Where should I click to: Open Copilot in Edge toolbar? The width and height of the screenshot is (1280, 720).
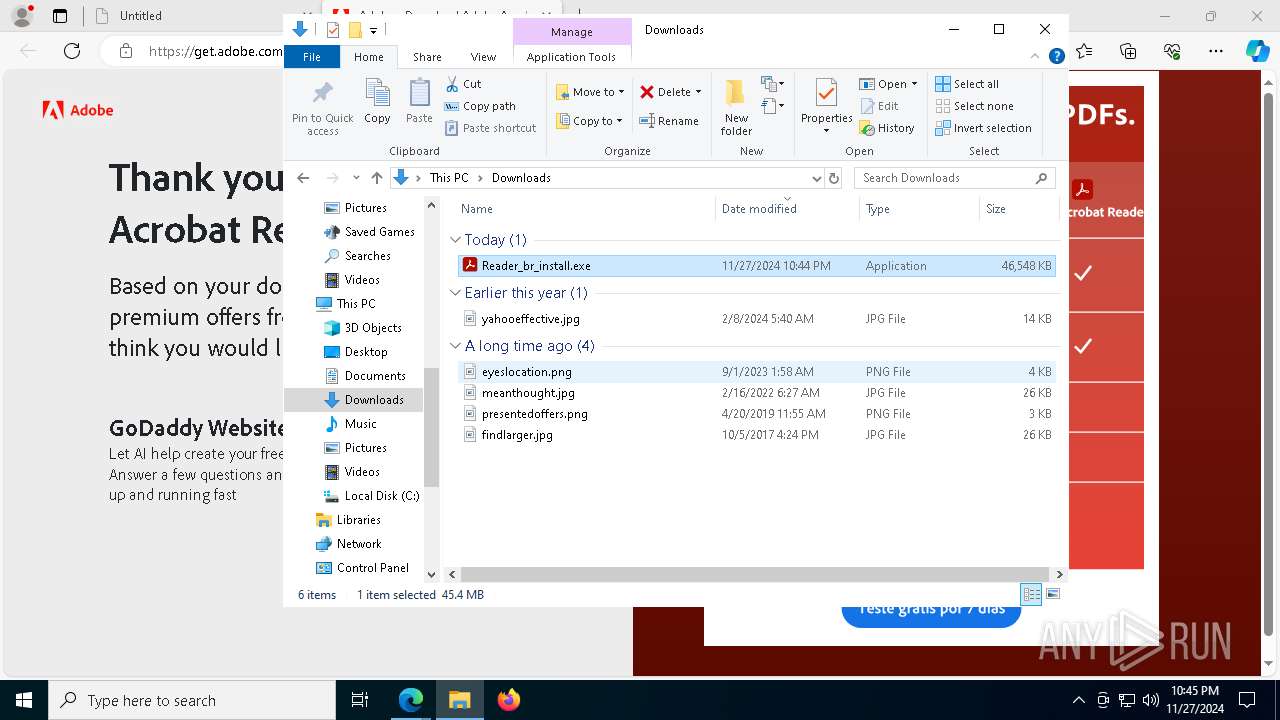(1257, 50)
